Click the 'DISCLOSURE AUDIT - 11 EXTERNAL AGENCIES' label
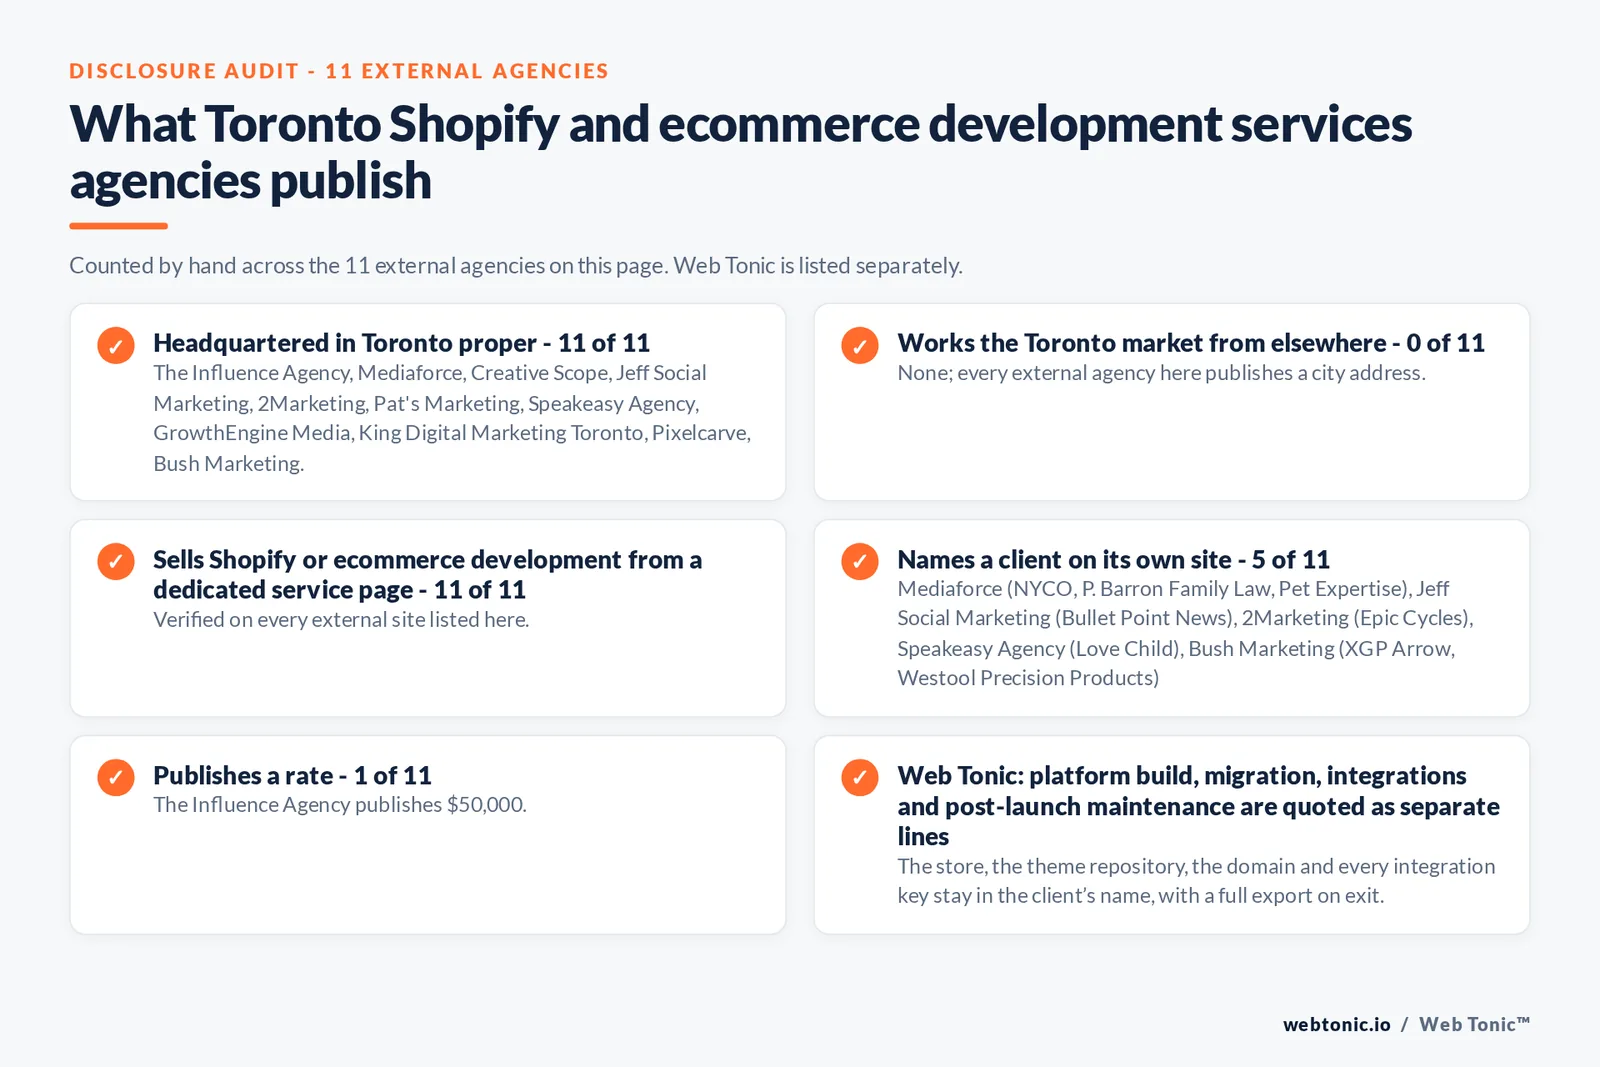The image size is (1600, 1067). tap(339, 71)
